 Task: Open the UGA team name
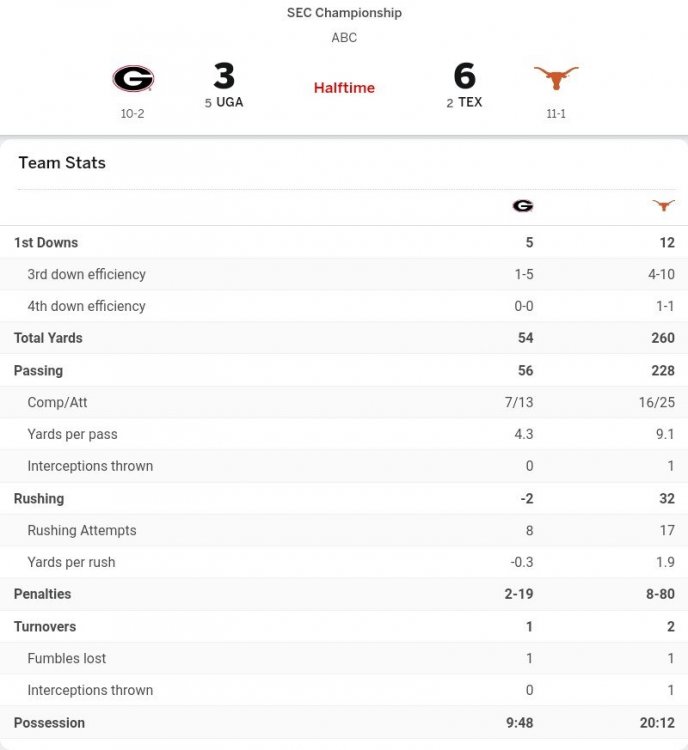230,102
